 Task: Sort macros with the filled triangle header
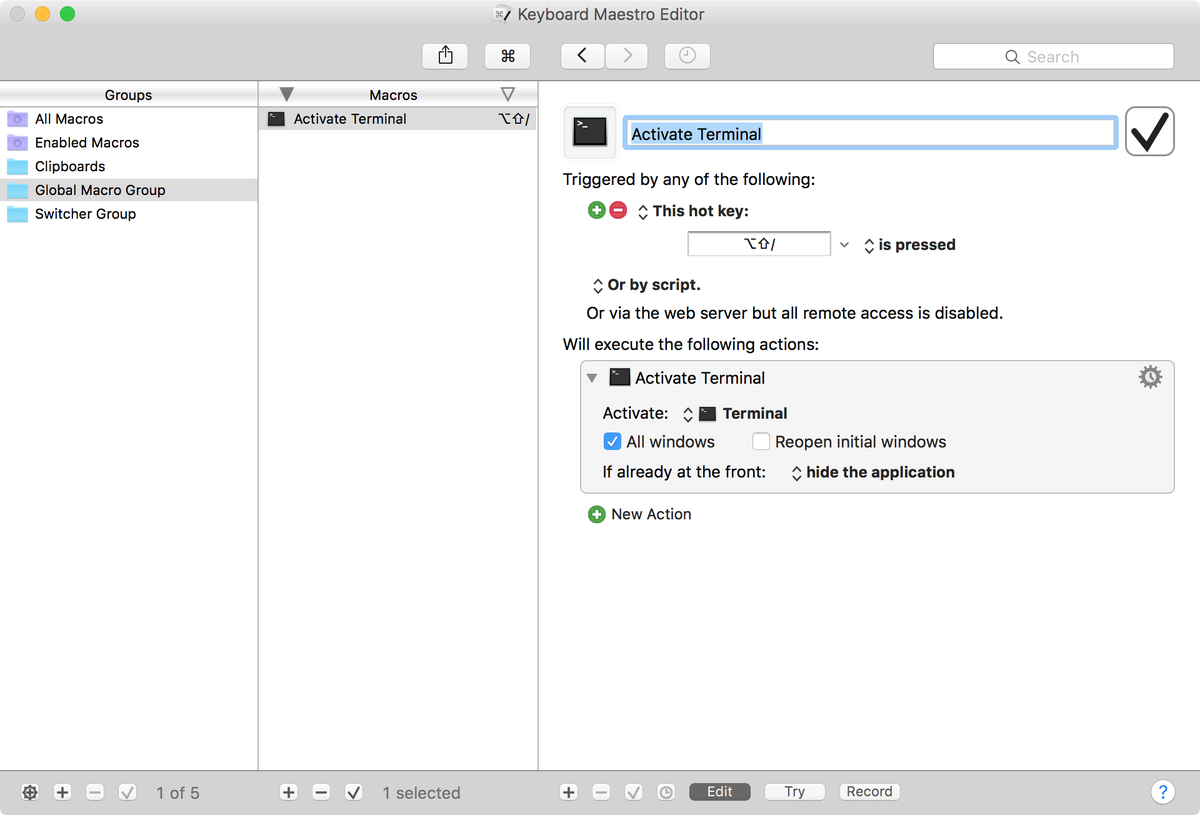pos(287,95)
